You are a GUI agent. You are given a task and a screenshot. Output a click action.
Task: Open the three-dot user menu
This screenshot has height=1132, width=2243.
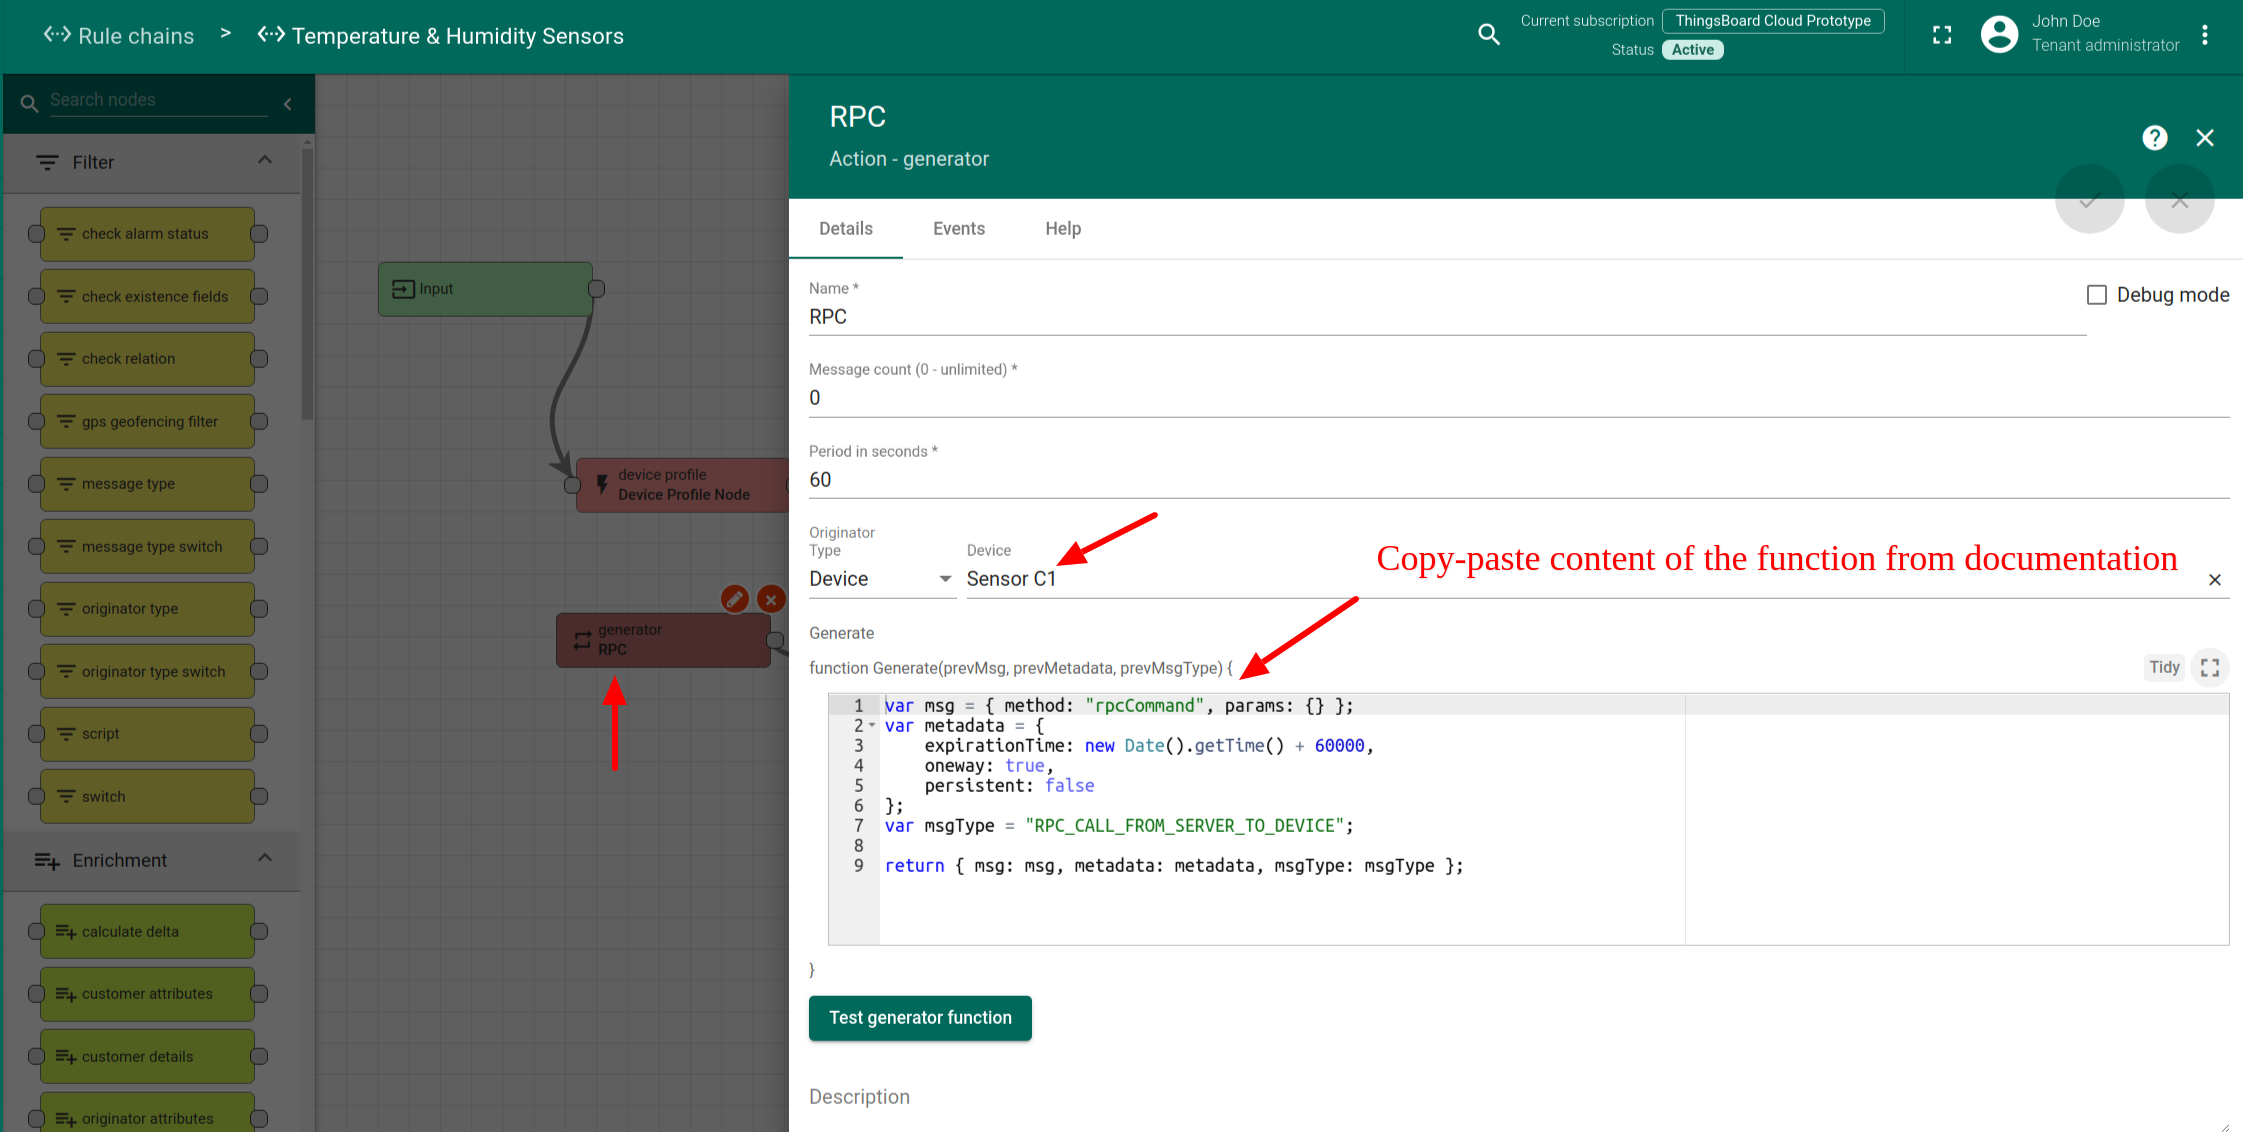click(x=2205, y=35)
